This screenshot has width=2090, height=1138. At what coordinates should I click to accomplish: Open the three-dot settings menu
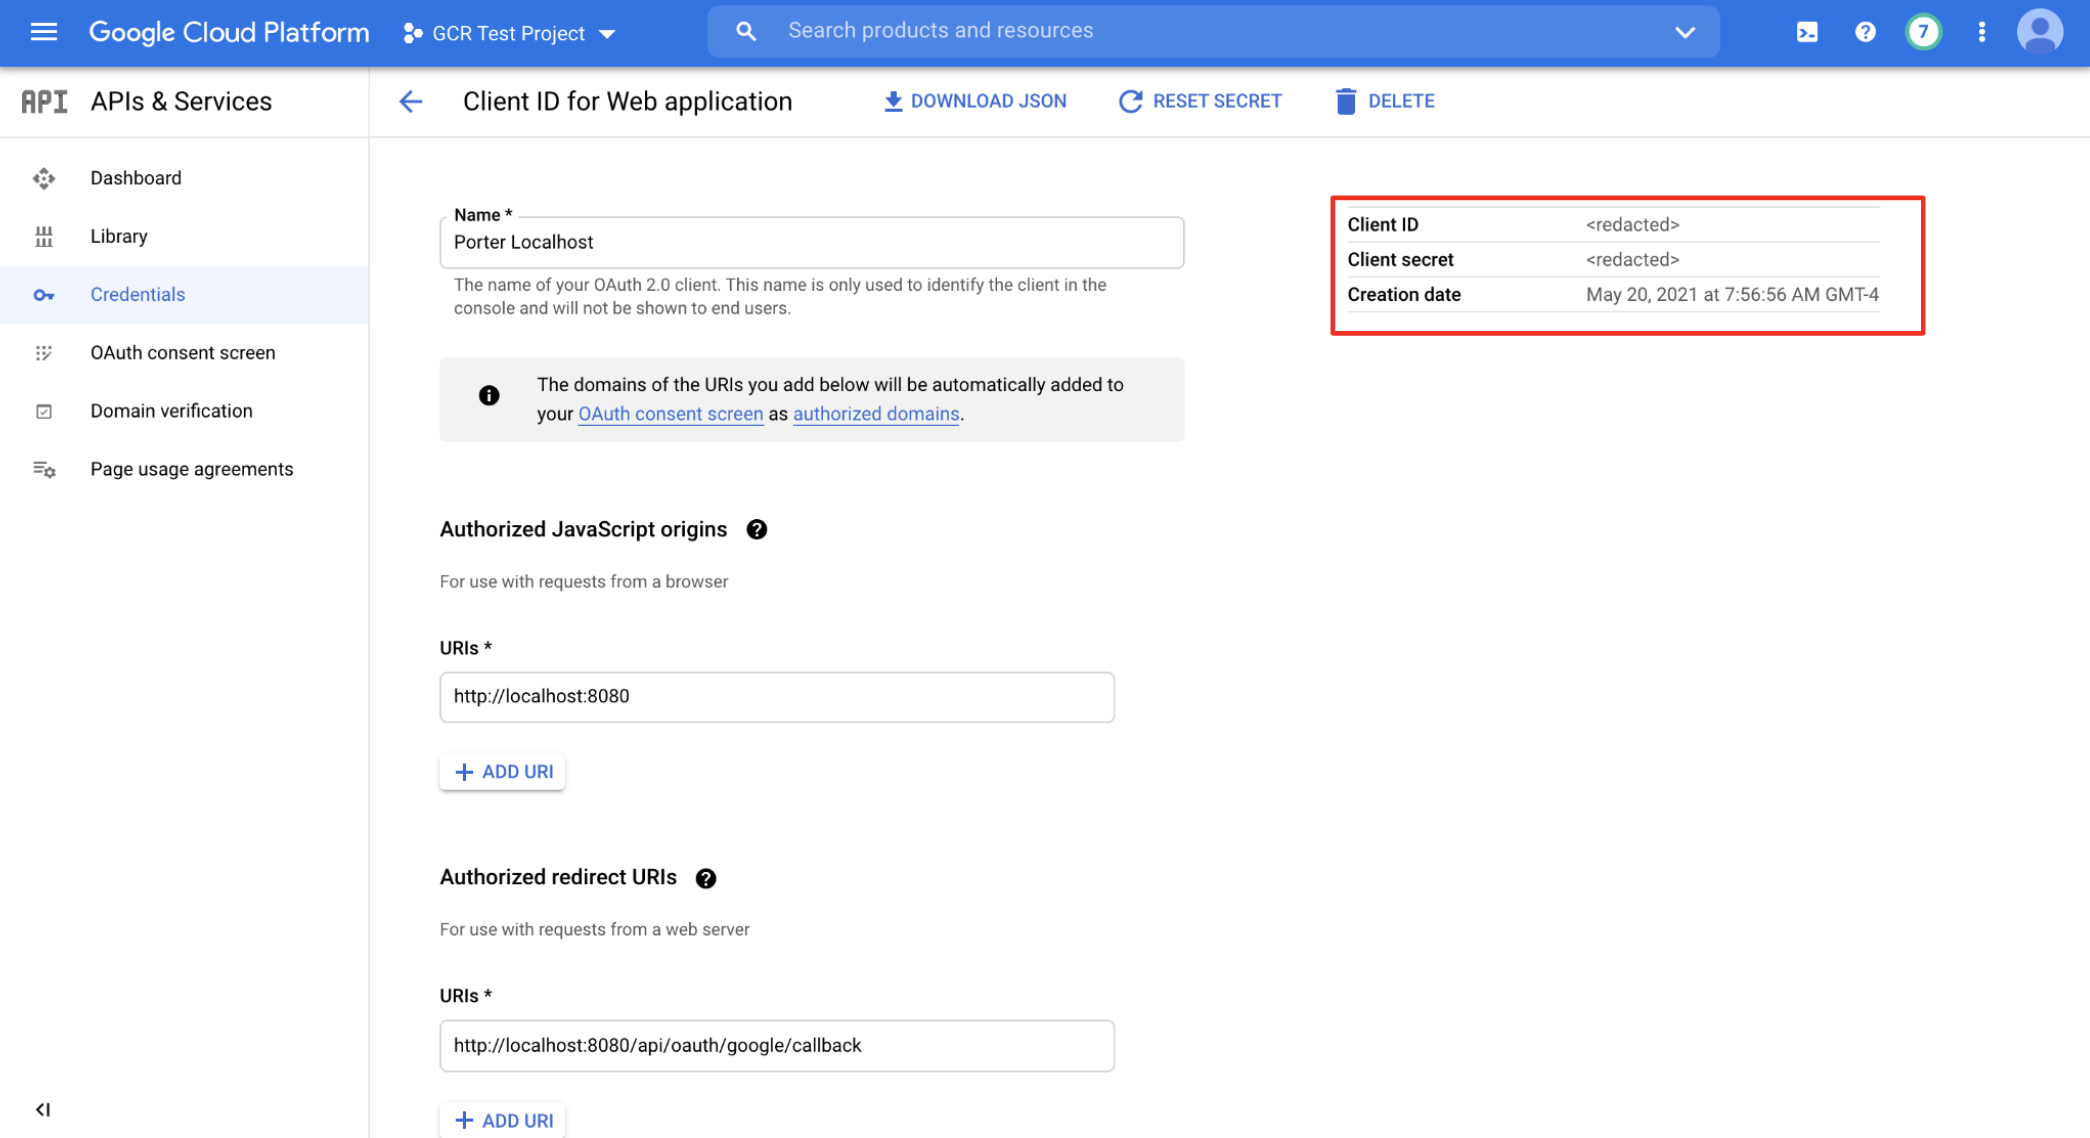[1981, 32]
